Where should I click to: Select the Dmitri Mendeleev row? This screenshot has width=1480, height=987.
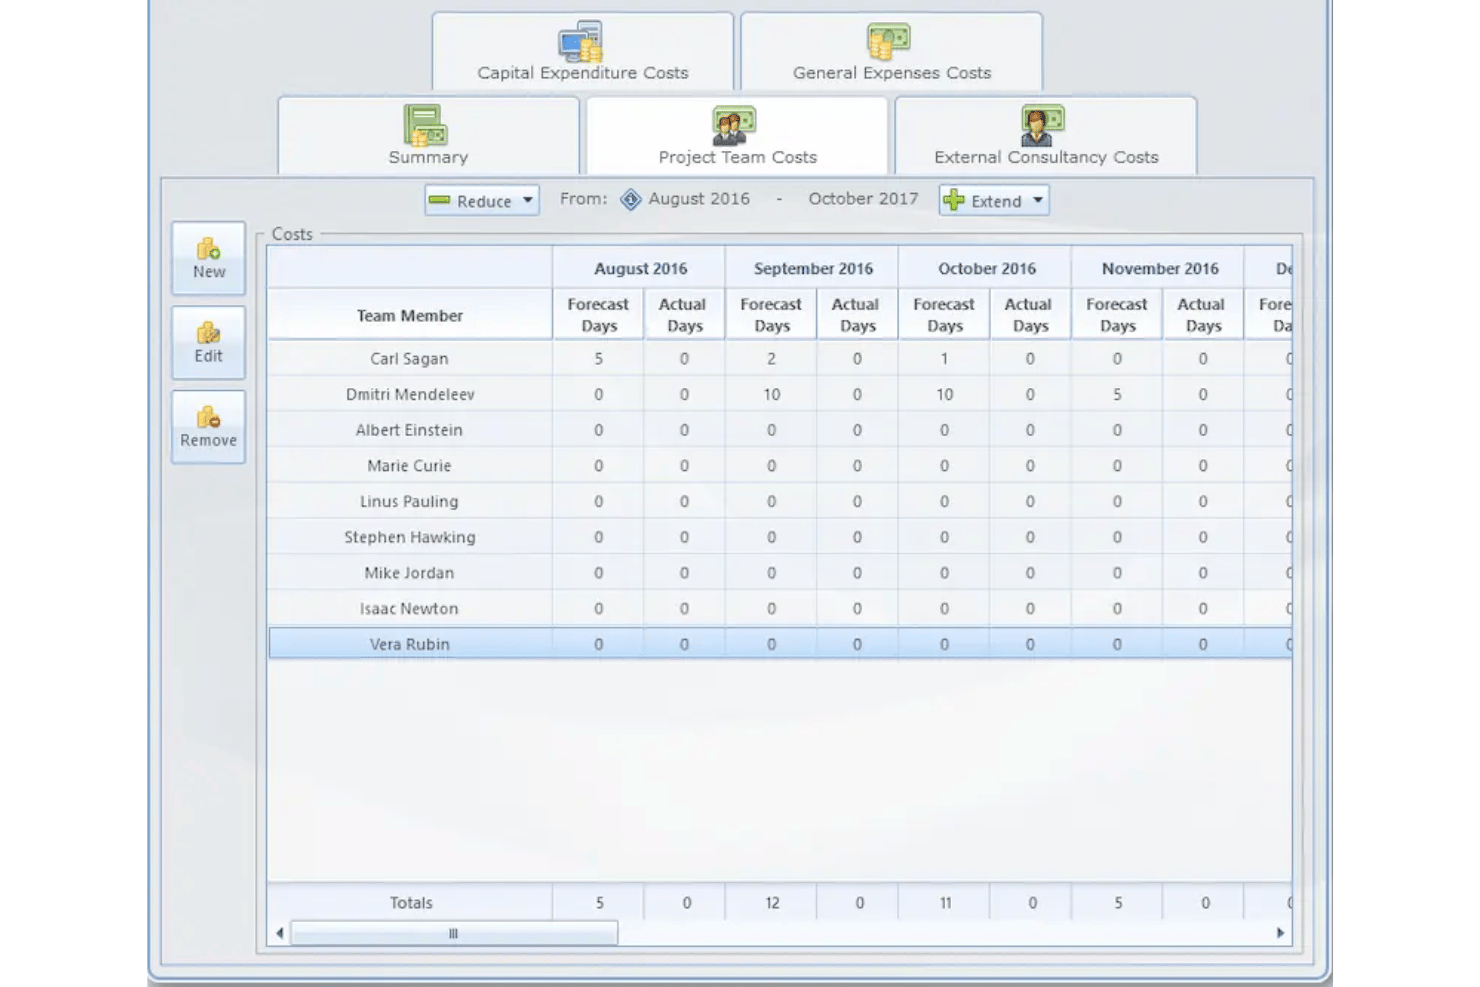tap(780, 395)
